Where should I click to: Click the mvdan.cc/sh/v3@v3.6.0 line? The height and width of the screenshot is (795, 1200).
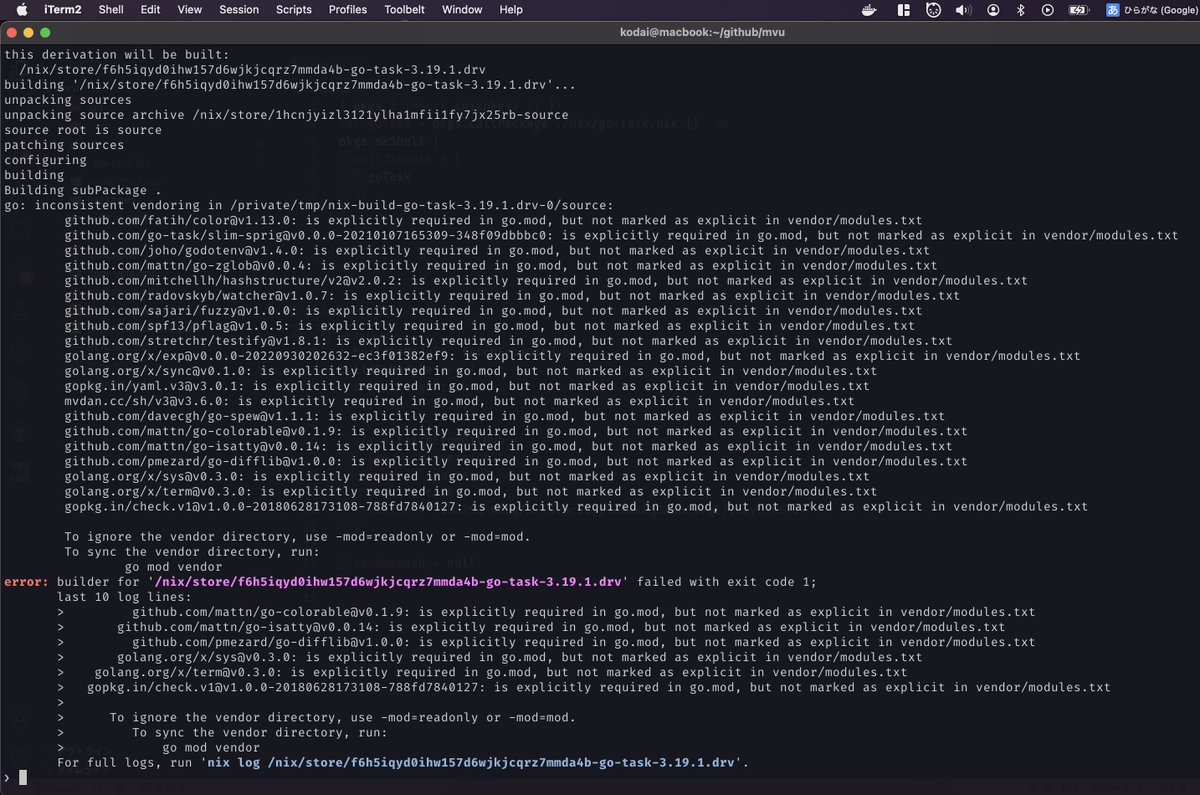pyautogui.click(x=459, y=400)
